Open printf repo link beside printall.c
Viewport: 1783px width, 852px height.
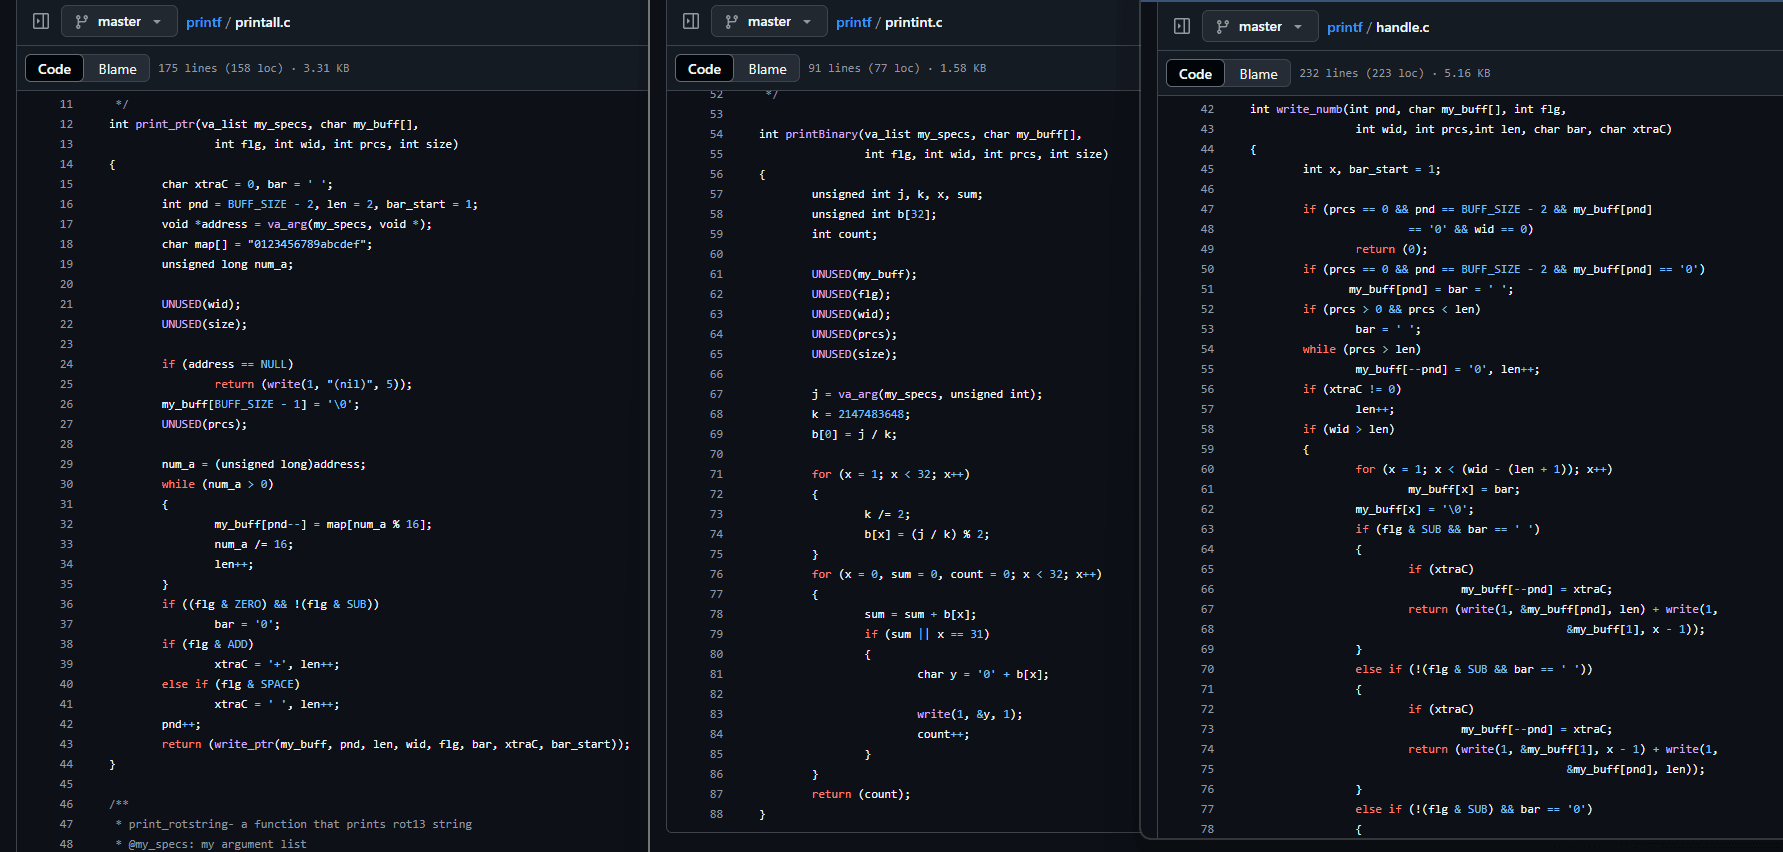(203, 22)
